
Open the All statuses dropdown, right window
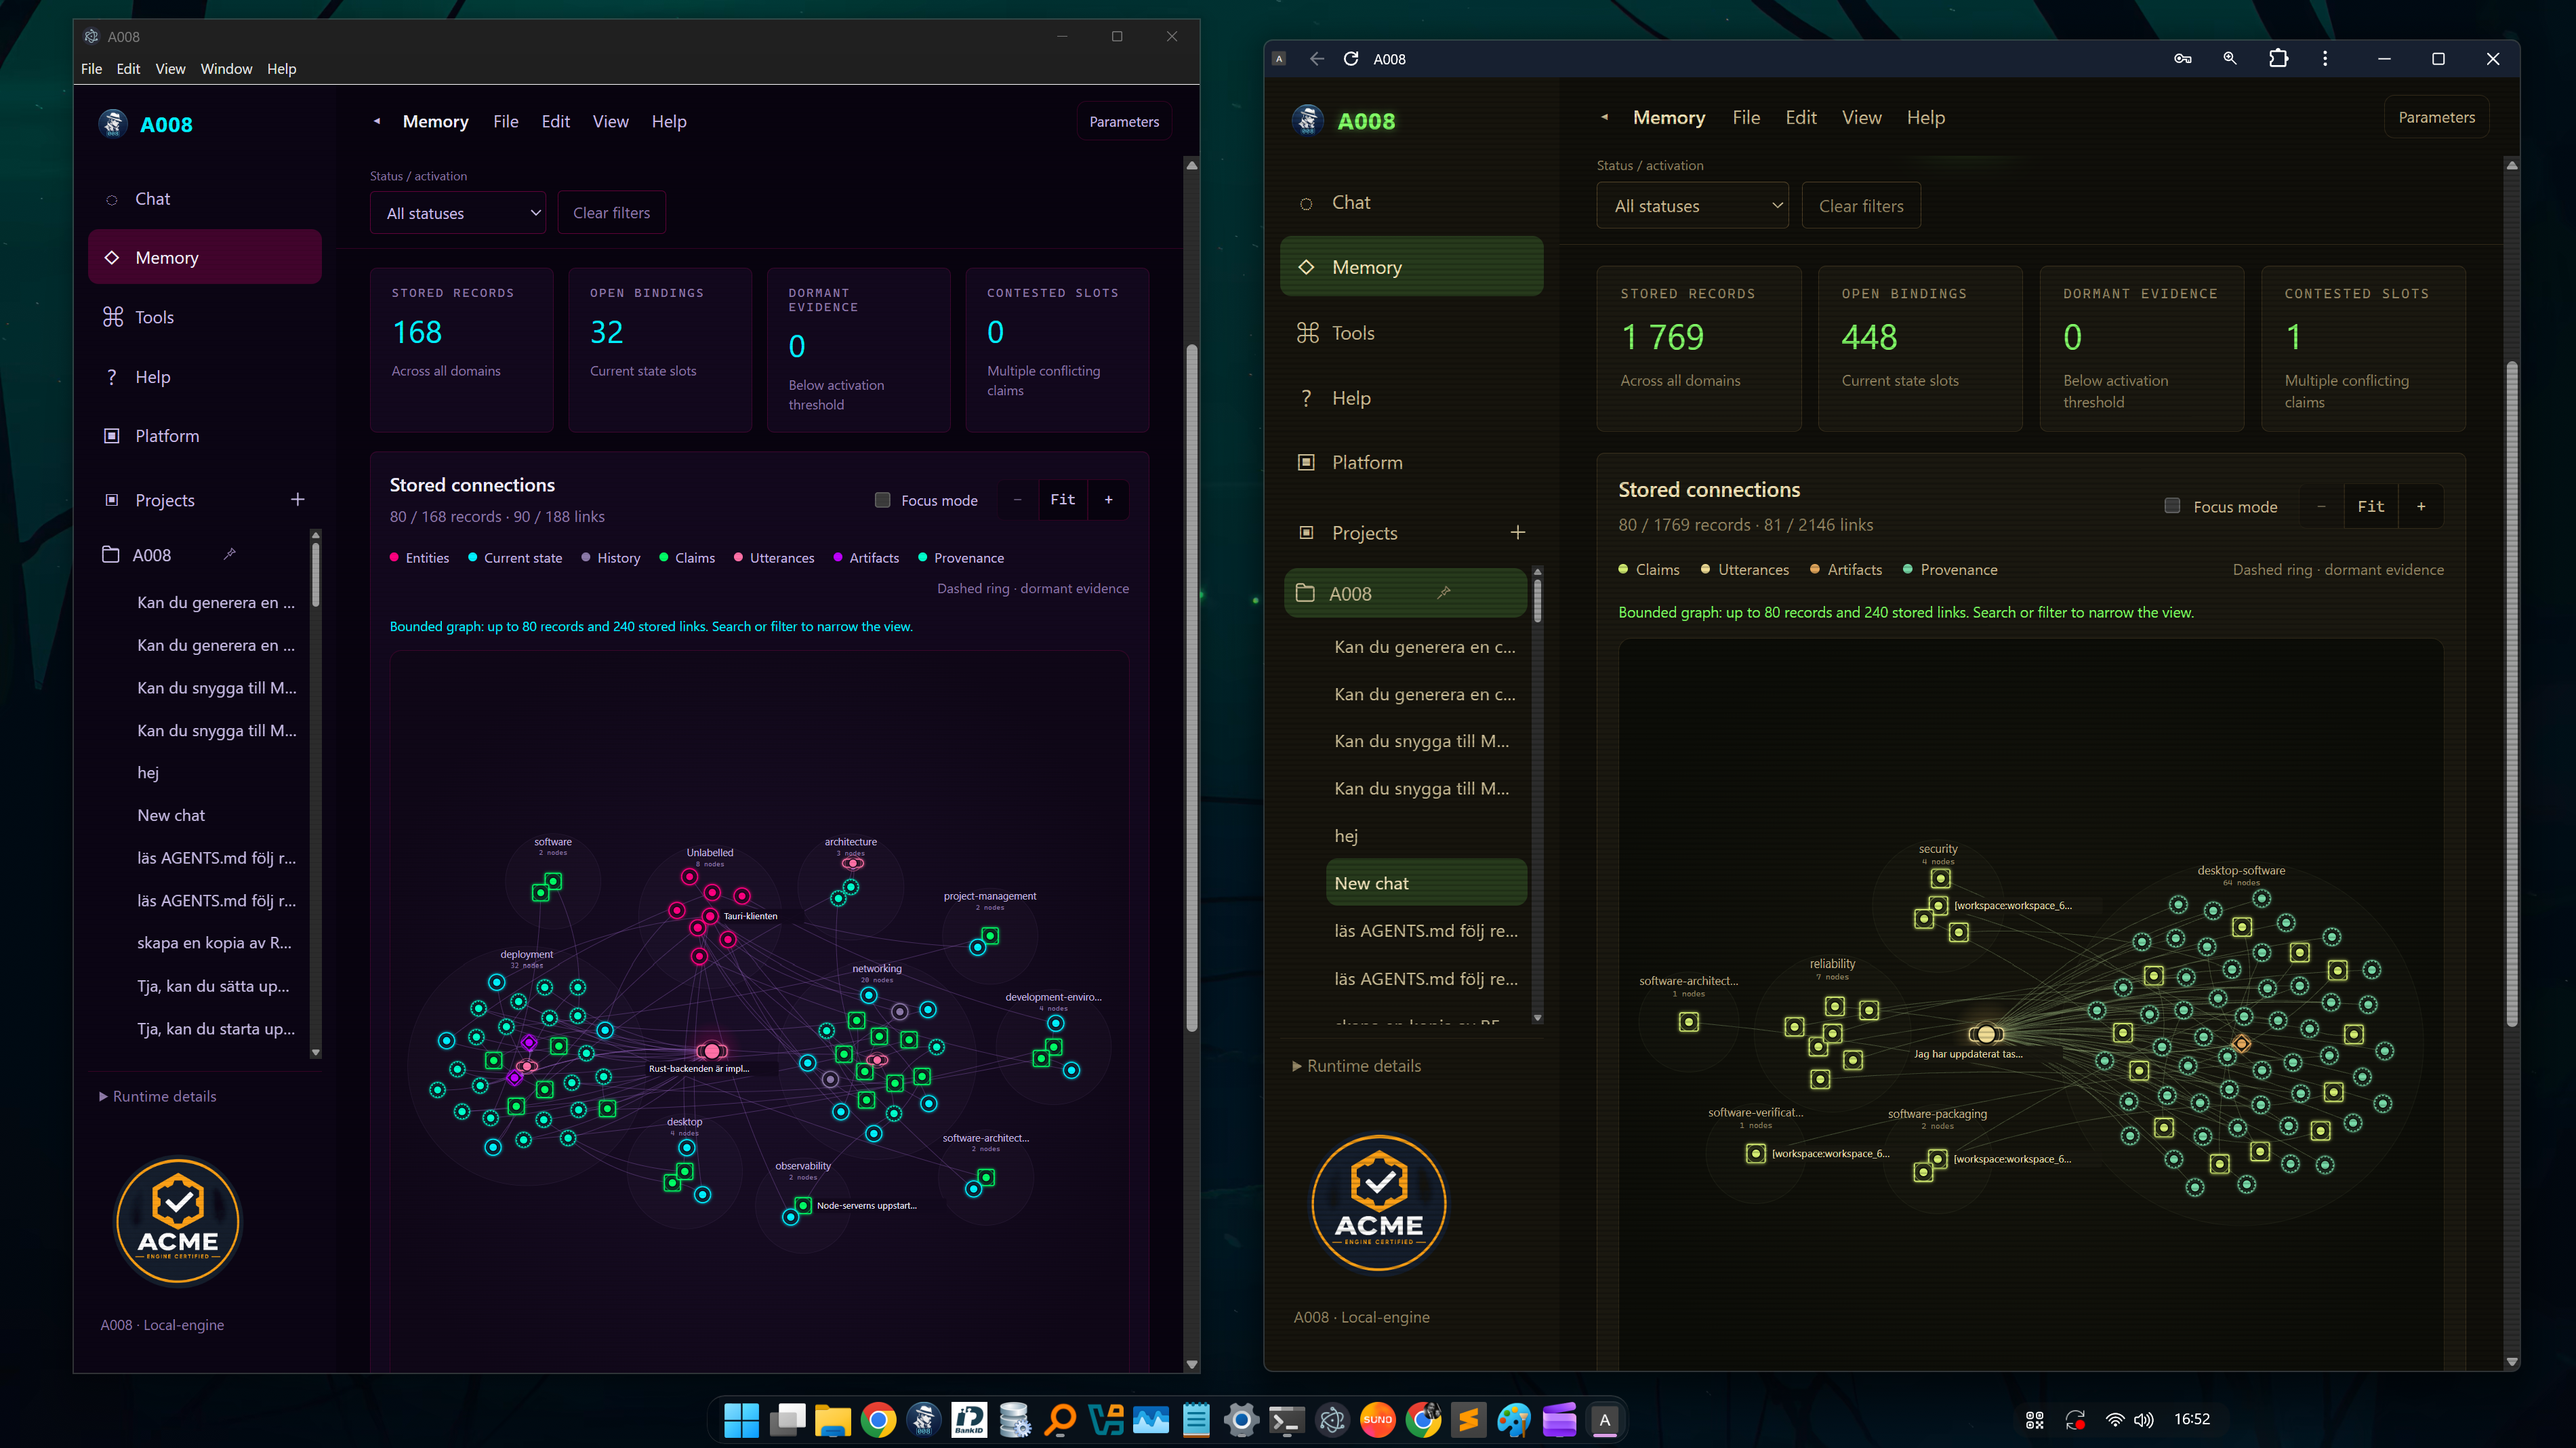click(1692, 206)
